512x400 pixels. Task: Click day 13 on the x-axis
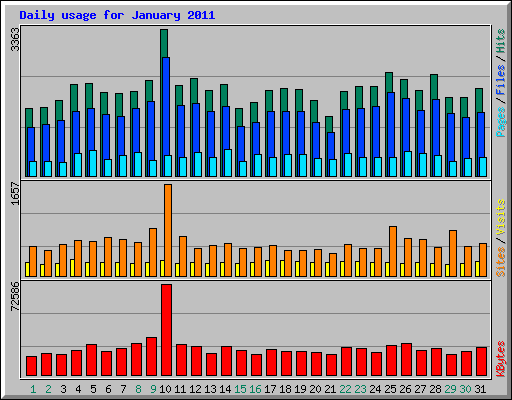pyautogui.click(x=210, y=389)
